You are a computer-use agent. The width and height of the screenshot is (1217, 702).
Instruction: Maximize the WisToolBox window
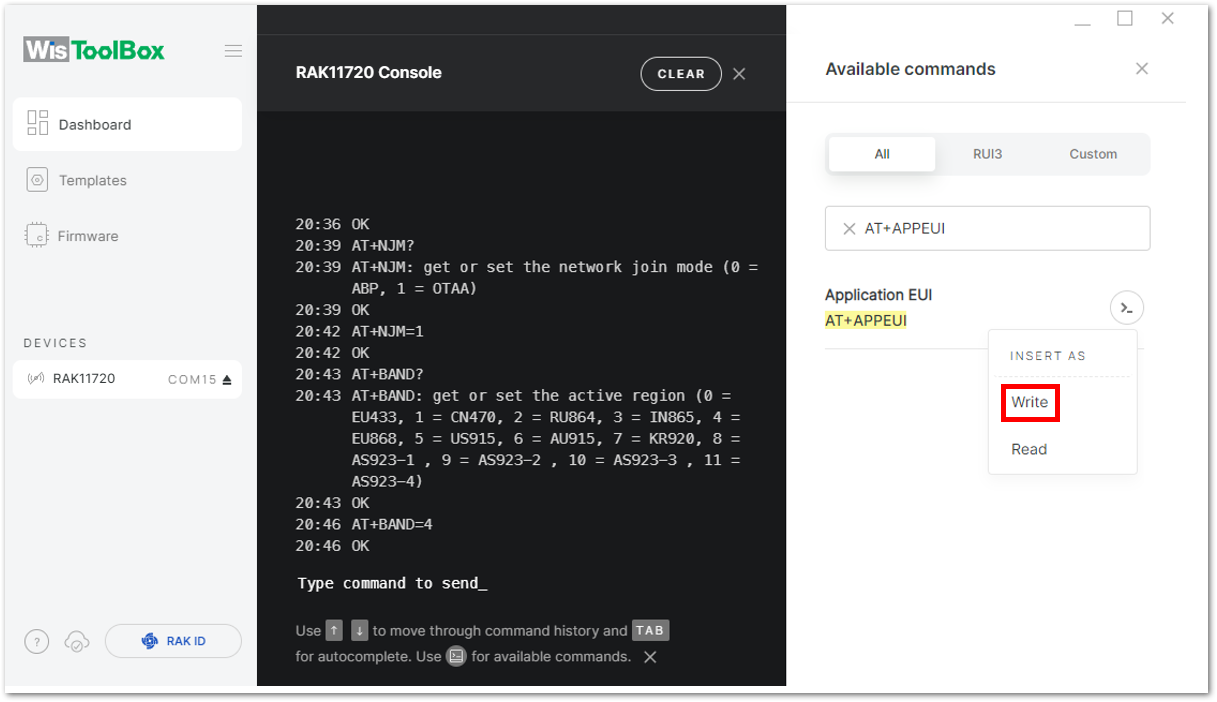[x=1125, y=18]
